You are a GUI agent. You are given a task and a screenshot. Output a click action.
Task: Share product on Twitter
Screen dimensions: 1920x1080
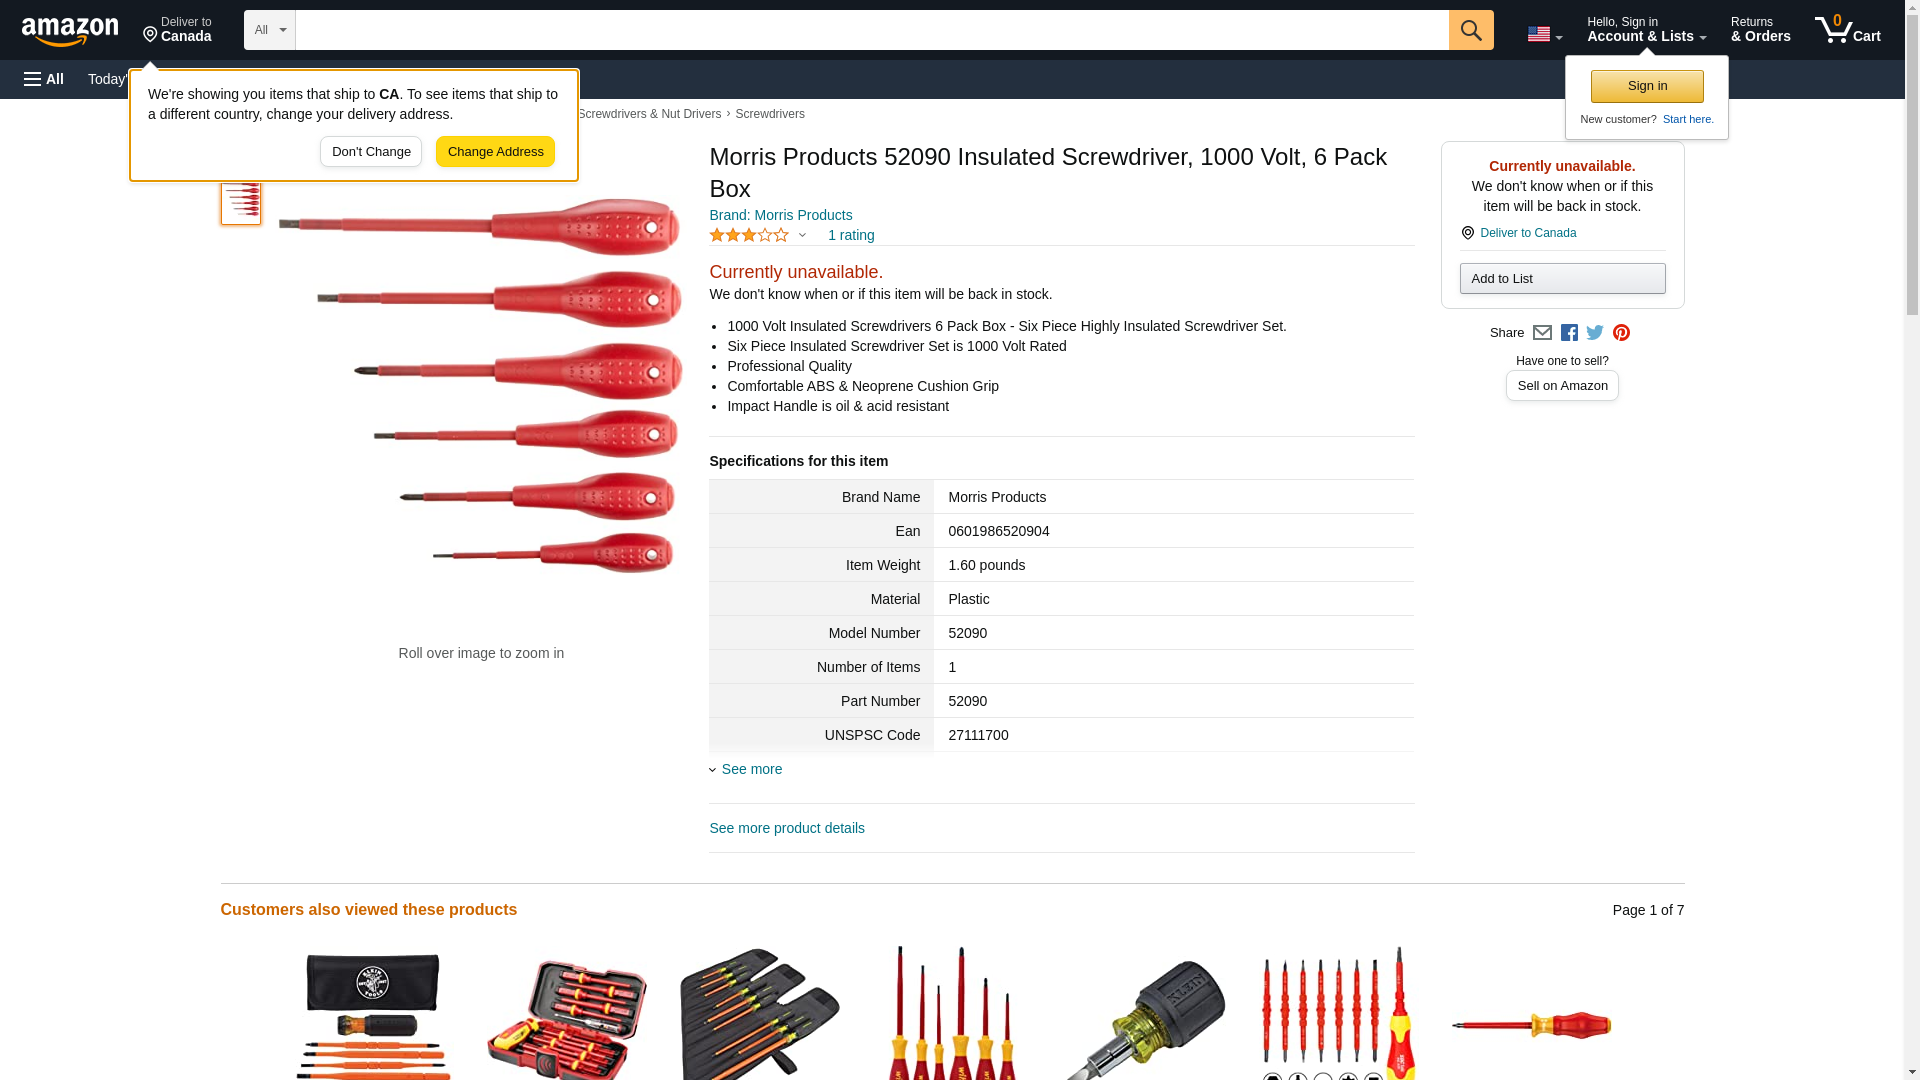[x=1595, y=333]
